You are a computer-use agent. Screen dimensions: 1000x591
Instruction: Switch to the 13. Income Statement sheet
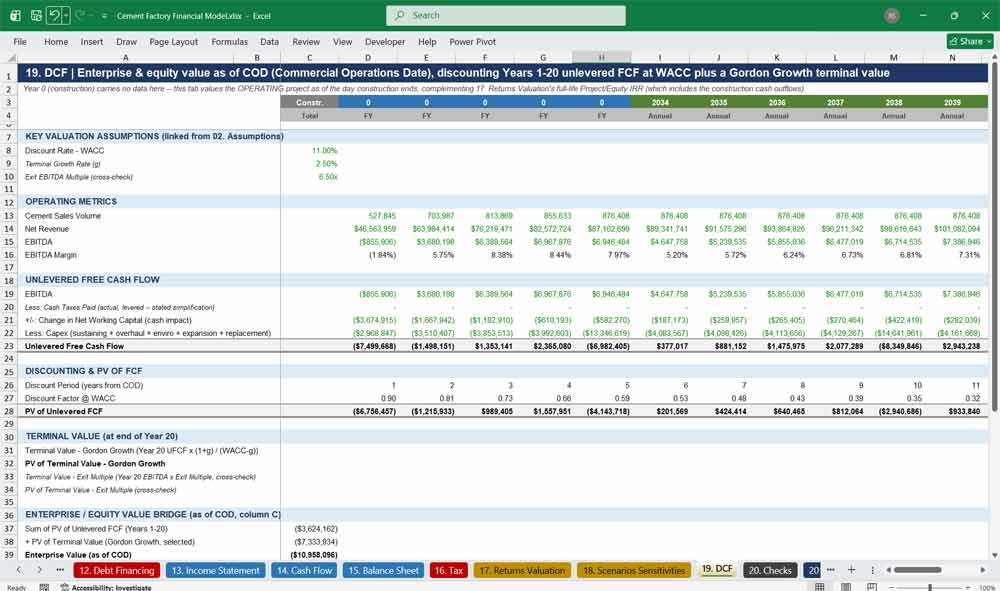(216, 571)
